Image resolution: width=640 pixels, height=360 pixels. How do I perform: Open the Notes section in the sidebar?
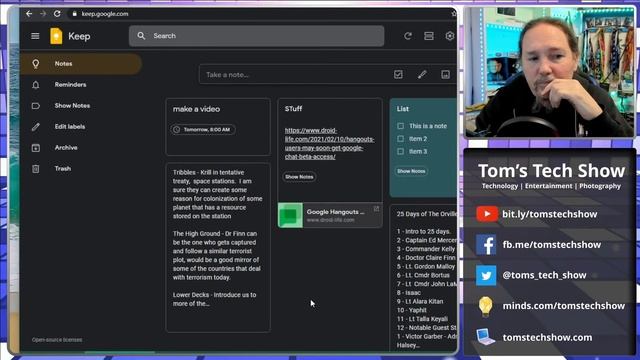pyautogui.click(x=81, y=64)
